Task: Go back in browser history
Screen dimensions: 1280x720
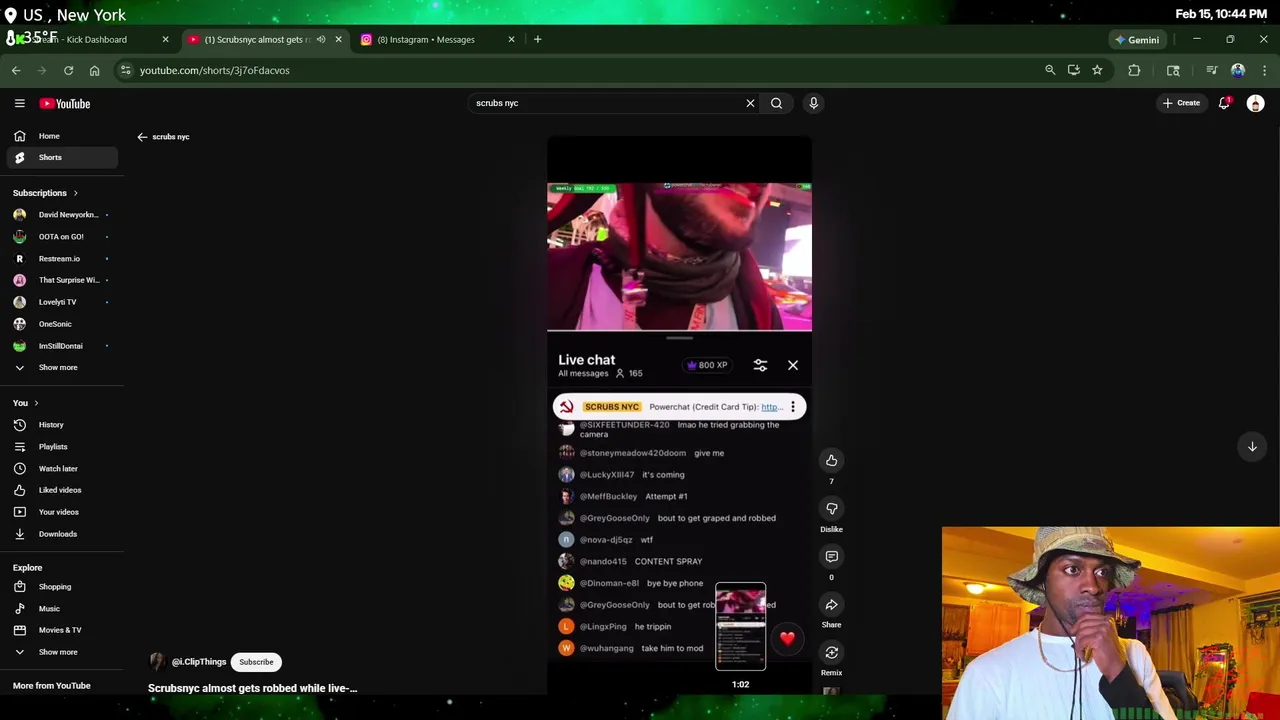Action: point(16,70)
